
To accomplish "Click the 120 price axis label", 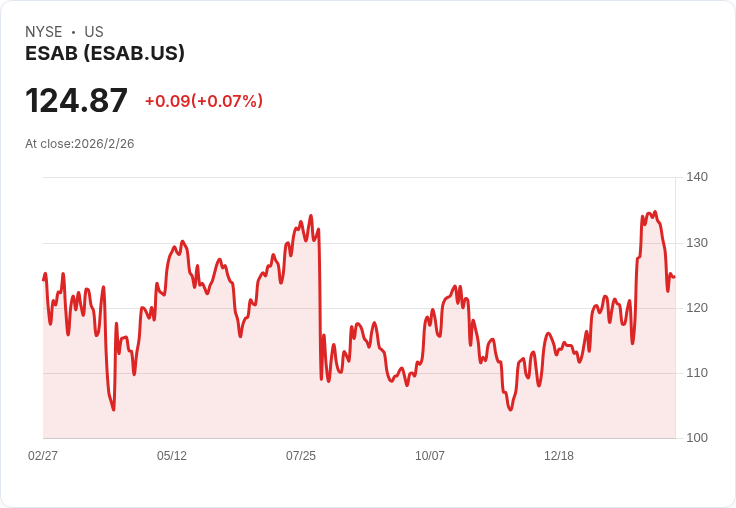I will point(697,308).
